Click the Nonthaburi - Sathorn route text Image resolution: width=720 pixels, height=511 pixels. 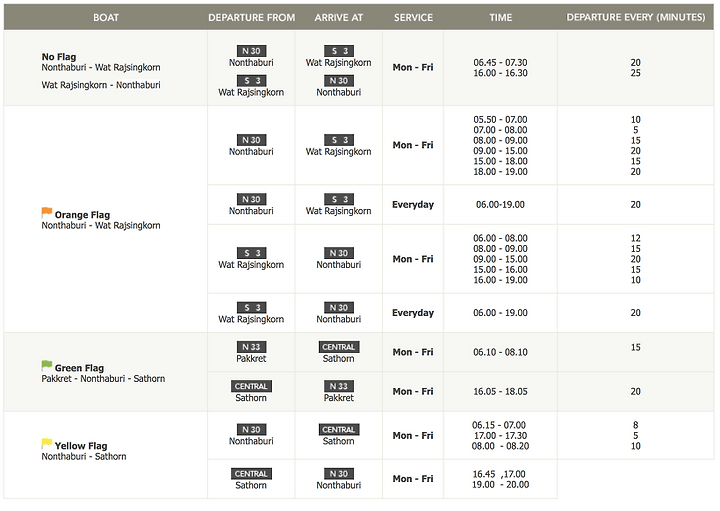click(84, 456)
